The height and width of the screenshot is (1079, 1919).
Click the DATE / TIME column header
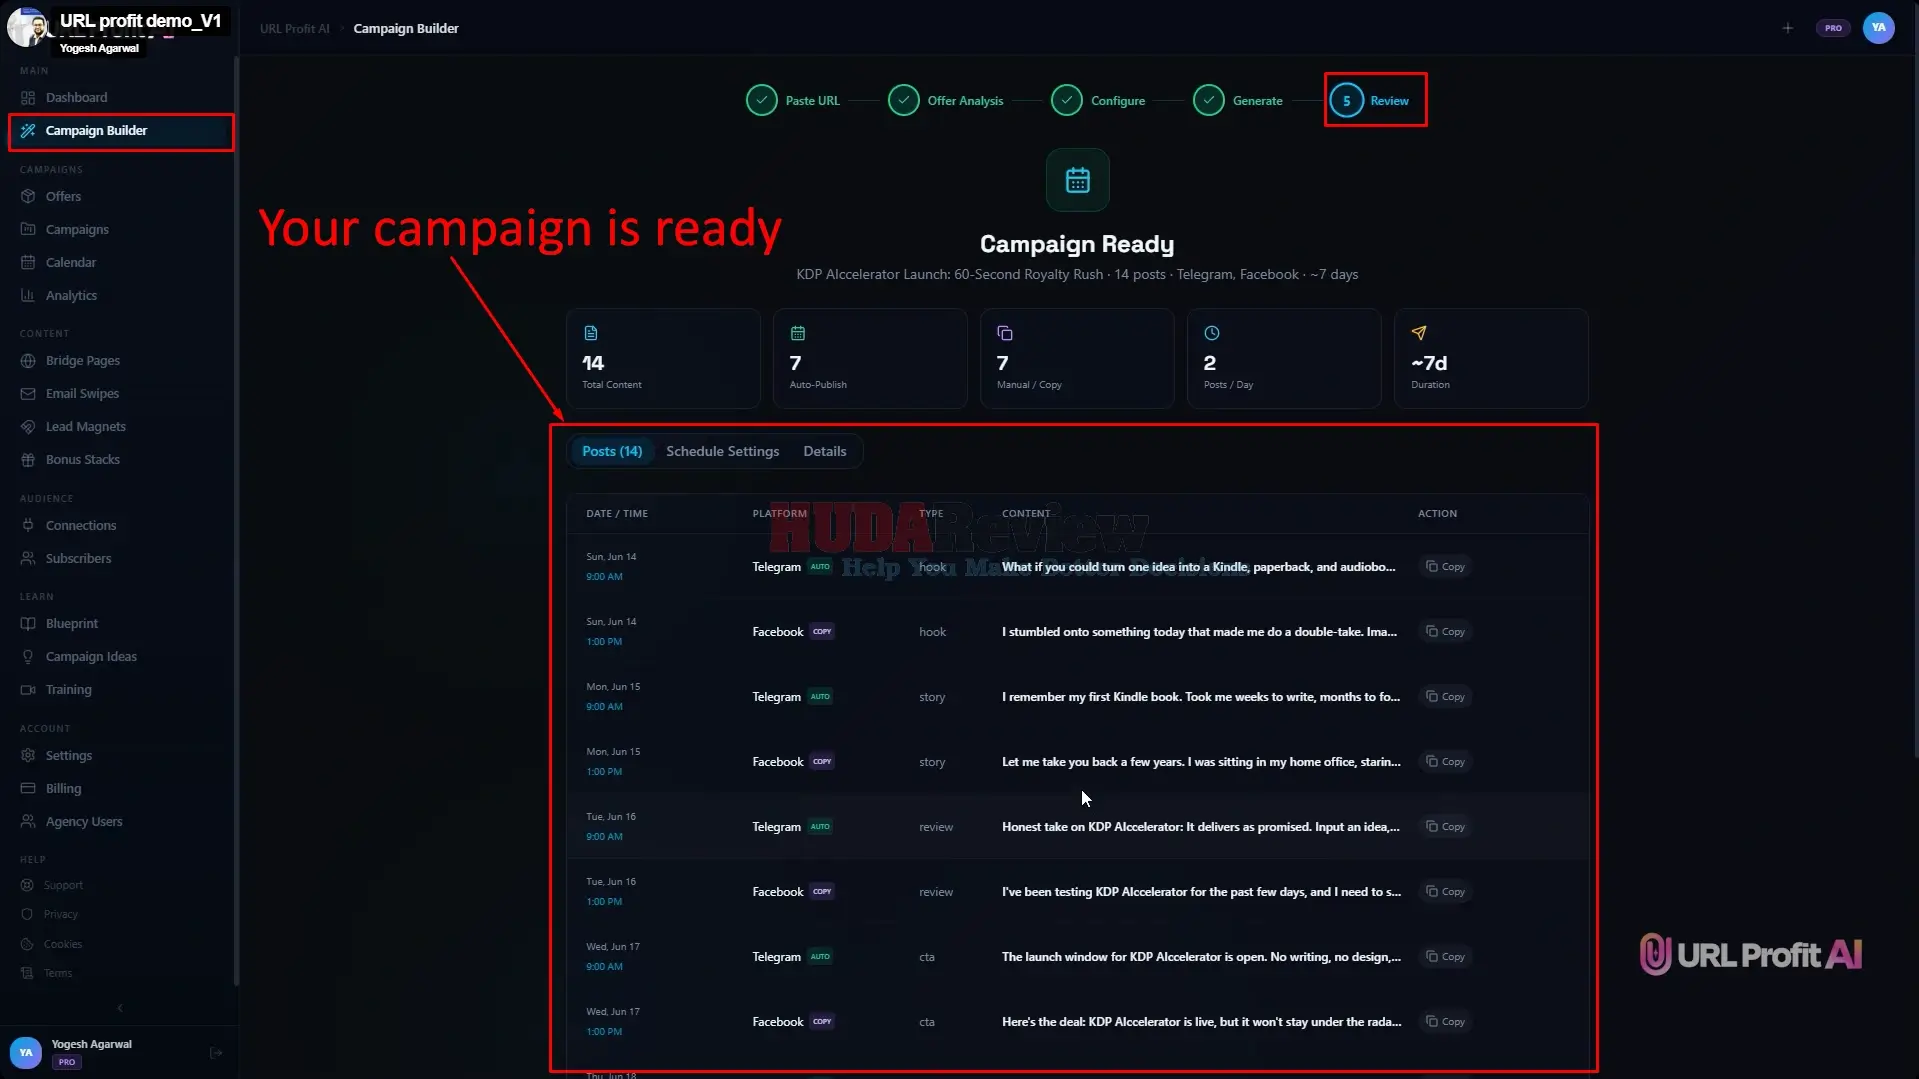(x=616, y=513)
